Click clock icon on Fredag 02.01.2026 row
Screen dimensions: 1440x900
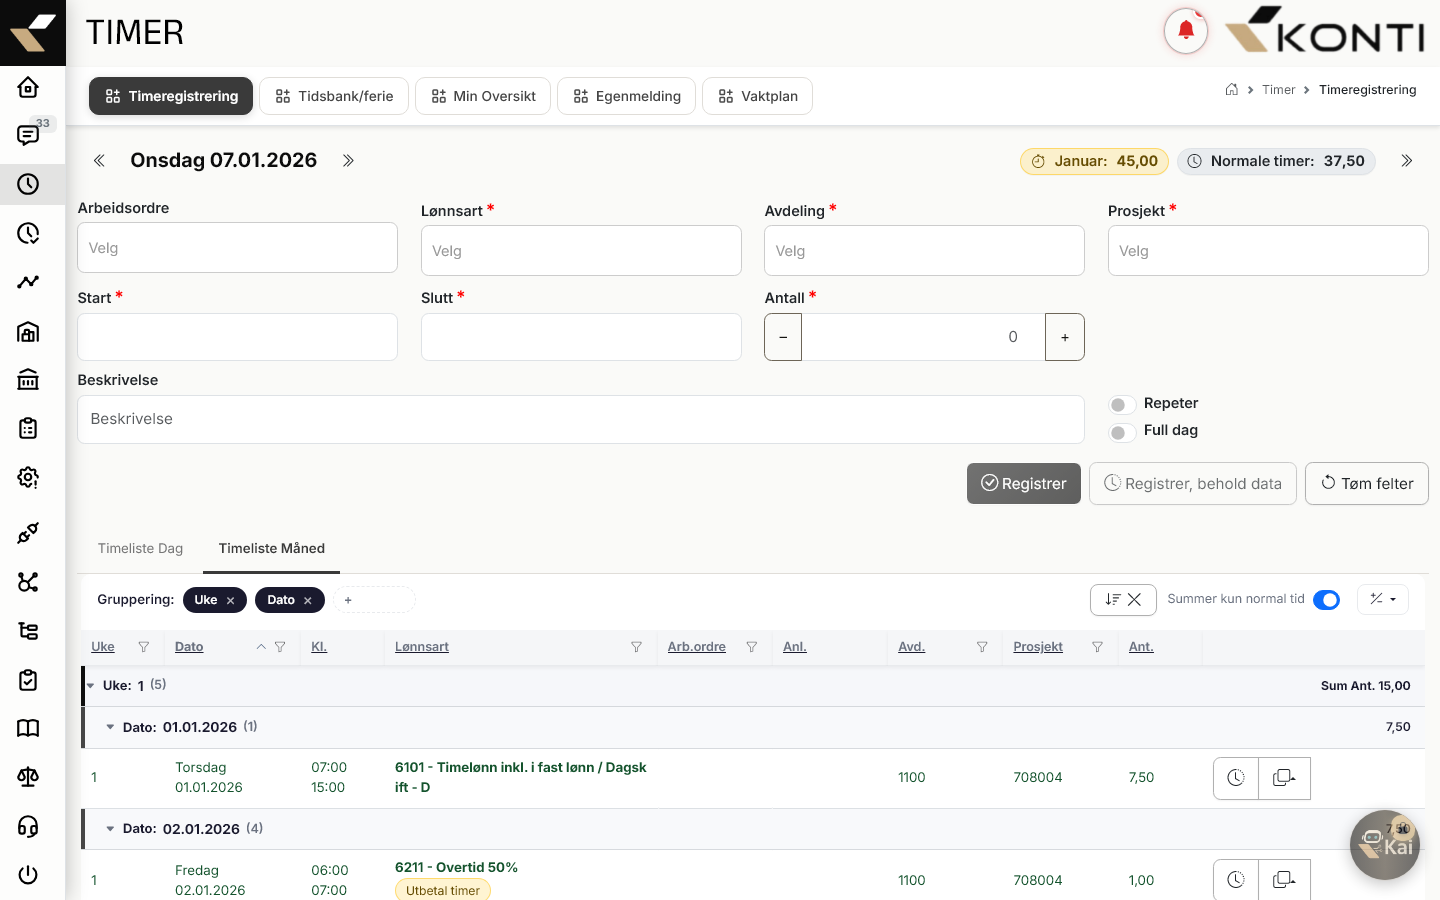click(x=1236, y=880)
